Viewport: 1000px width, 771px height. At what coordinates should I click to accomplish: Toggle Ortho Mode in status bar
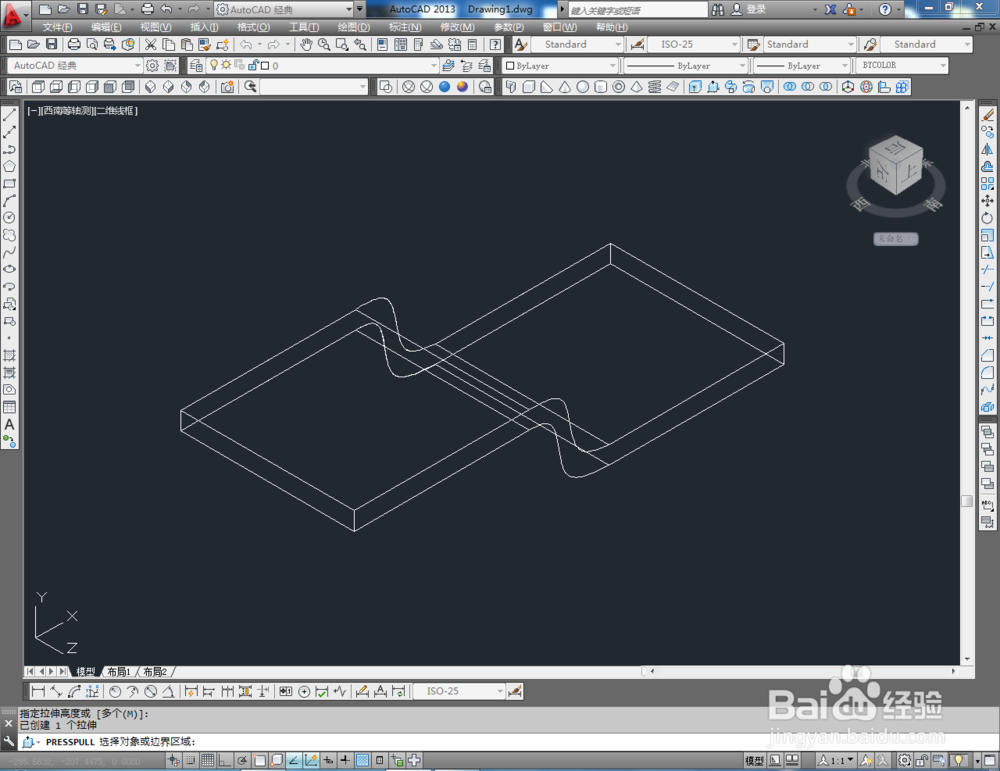pos(224,760)
